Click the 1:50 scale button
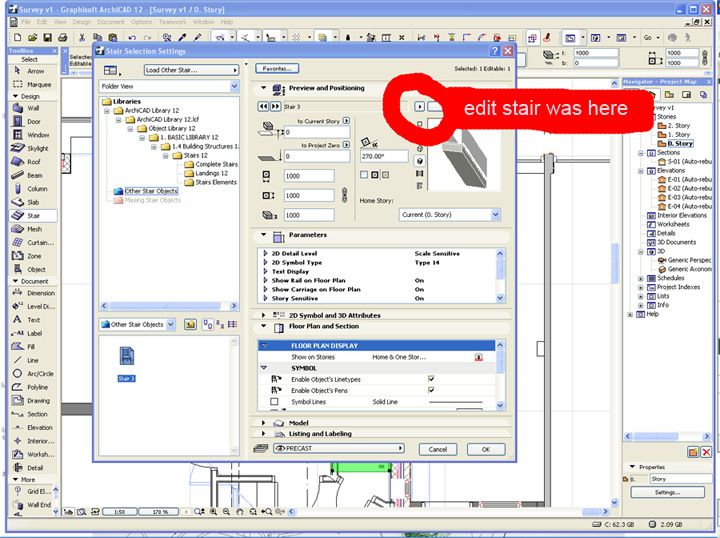 119,511
